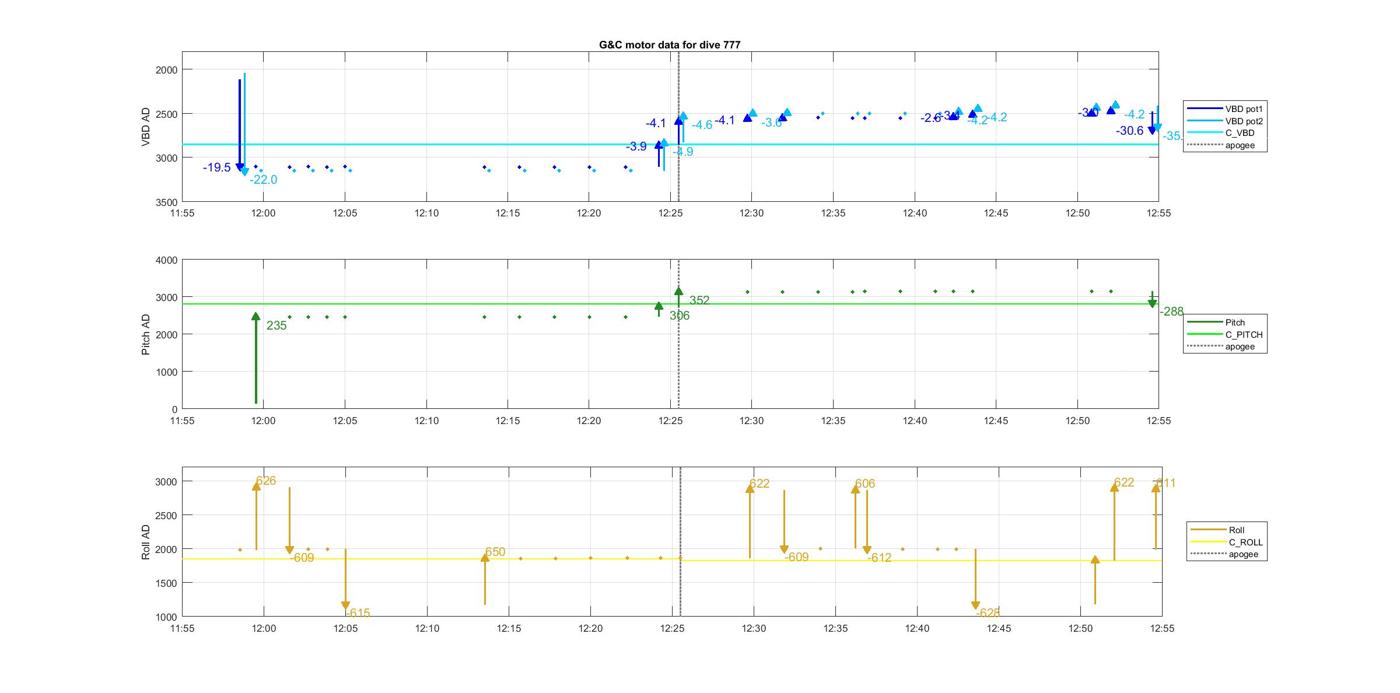Click the title "G&C motor data for dive 777"
This screenshot has height=693, width=1400.
669,45
